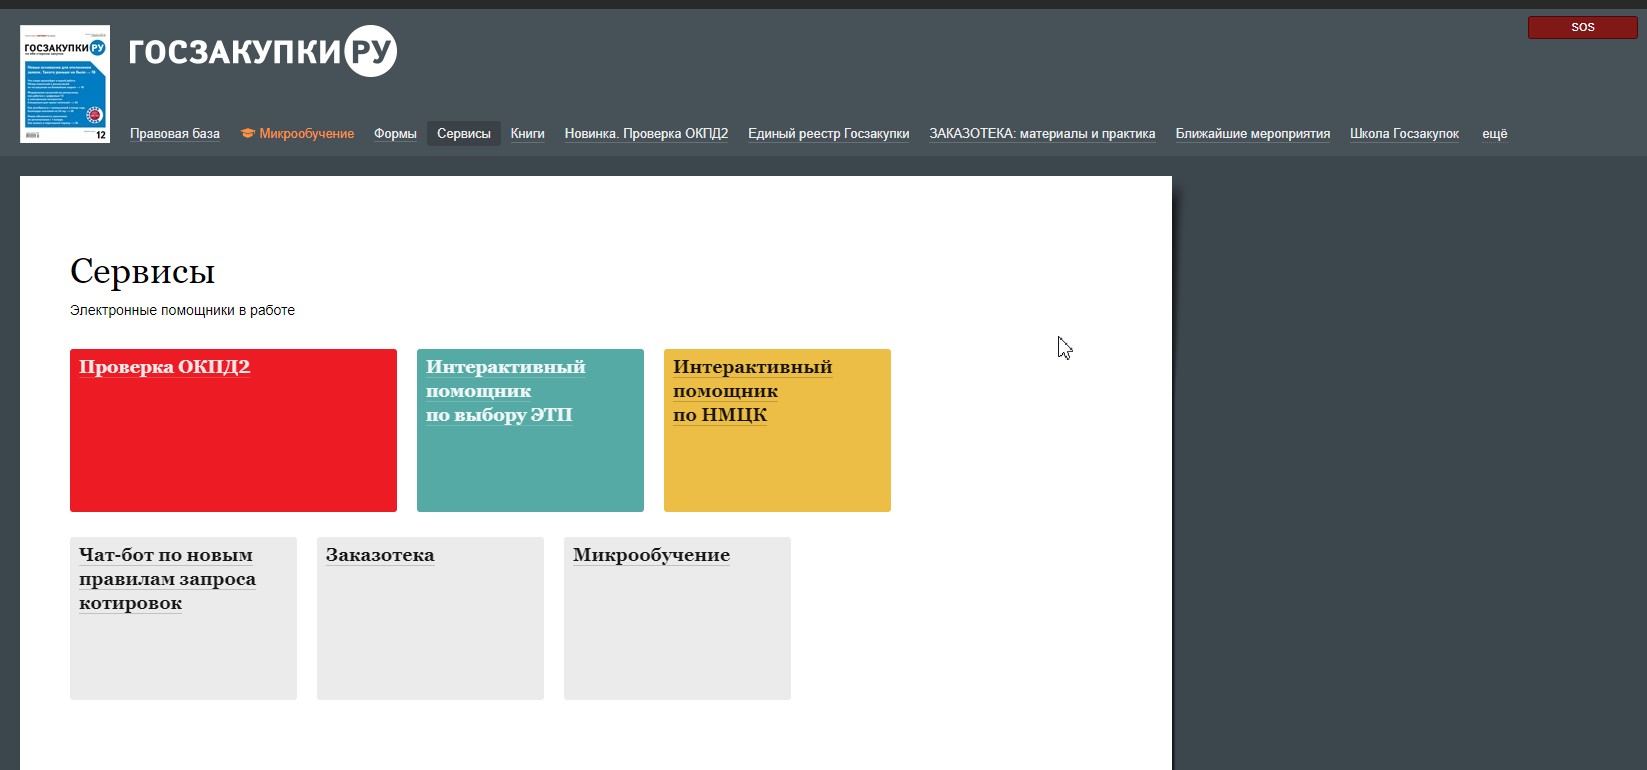The image size is (1647, 770).
Task: Select the Сервисы tab in navigation
Action: (x=464, y=134)
